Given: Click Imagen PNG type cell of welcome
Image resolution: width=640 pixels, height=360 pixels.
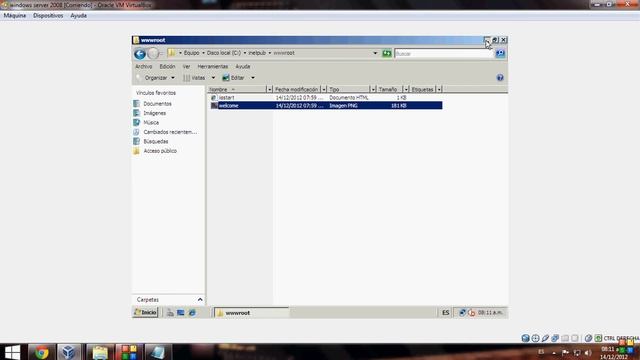Looking at the screenshot, I should click(343, 105).
